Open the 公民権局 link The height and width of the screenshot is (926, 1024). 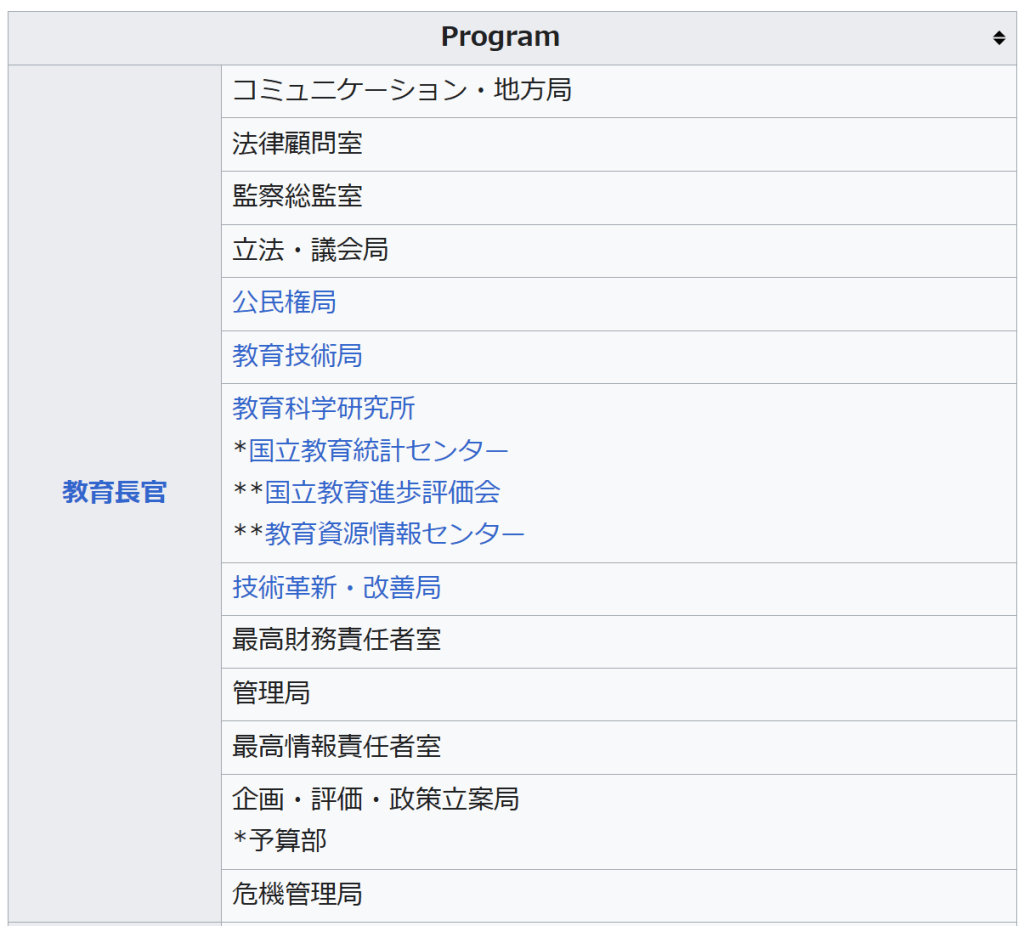[x=284, y=303]
